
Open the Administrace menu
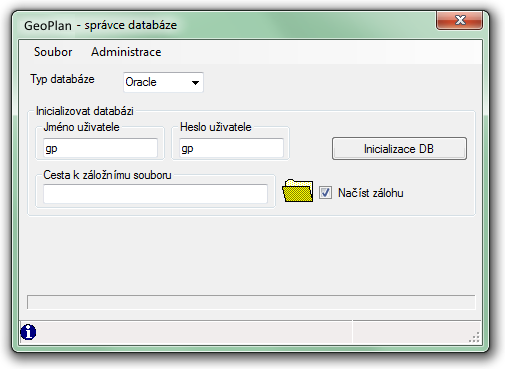(126, 52)
